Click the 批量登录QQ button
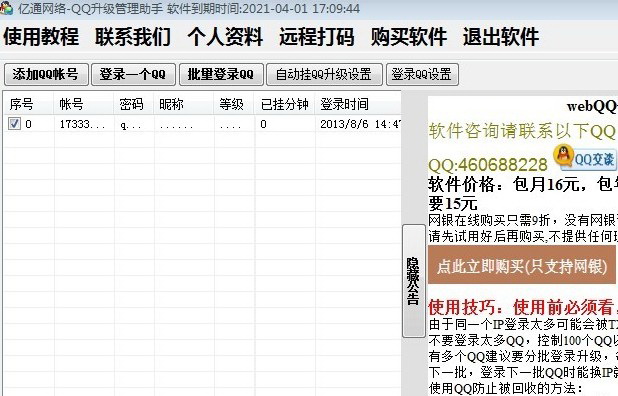The height and width of the screenshot is (396, 618). (x=221, y=74)
